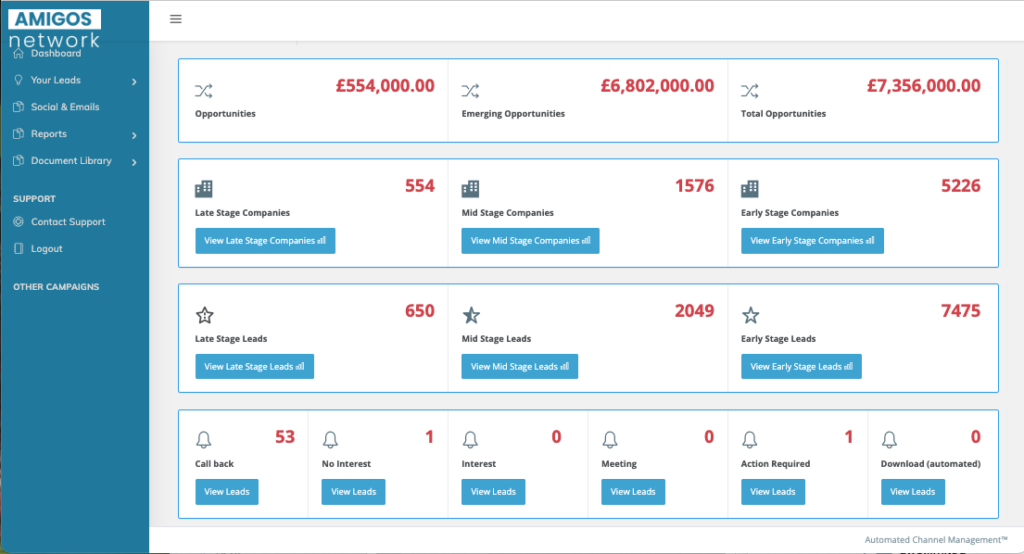1024x554 pixels.
Task: Expand the Document Library chevron
Action: [x=134, y=161]
